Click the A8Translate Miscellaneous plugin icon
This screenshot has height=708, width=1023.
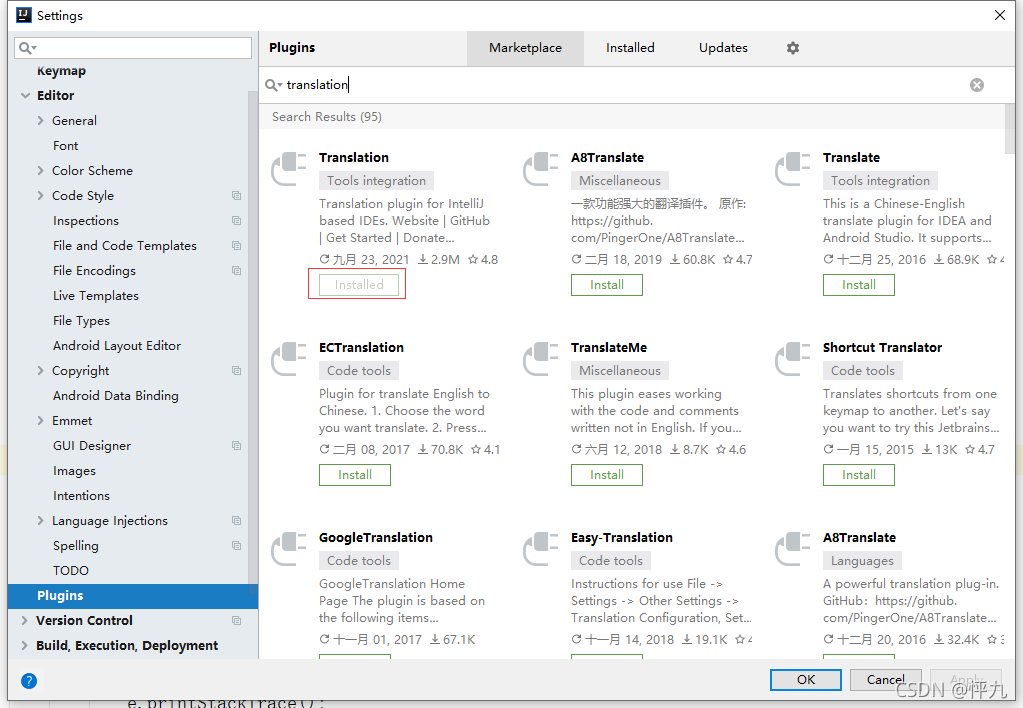541,169
